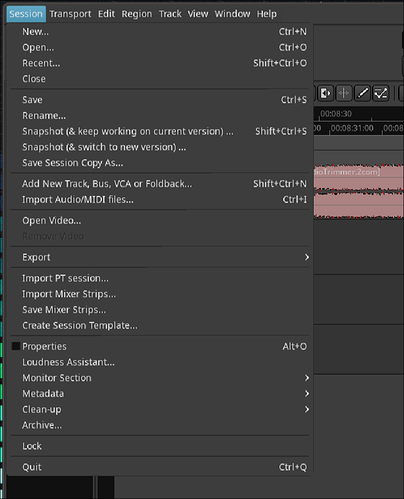Select Open Video... entry
The height and width of the screenshot is (499, 404).
coord(160,221)
